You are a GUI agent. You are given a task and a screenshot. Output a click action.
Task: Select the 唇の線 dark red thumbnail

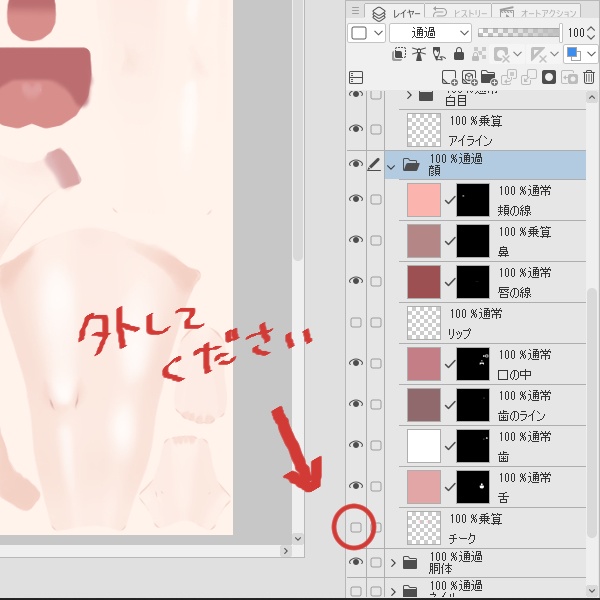[x=424, y=282]
